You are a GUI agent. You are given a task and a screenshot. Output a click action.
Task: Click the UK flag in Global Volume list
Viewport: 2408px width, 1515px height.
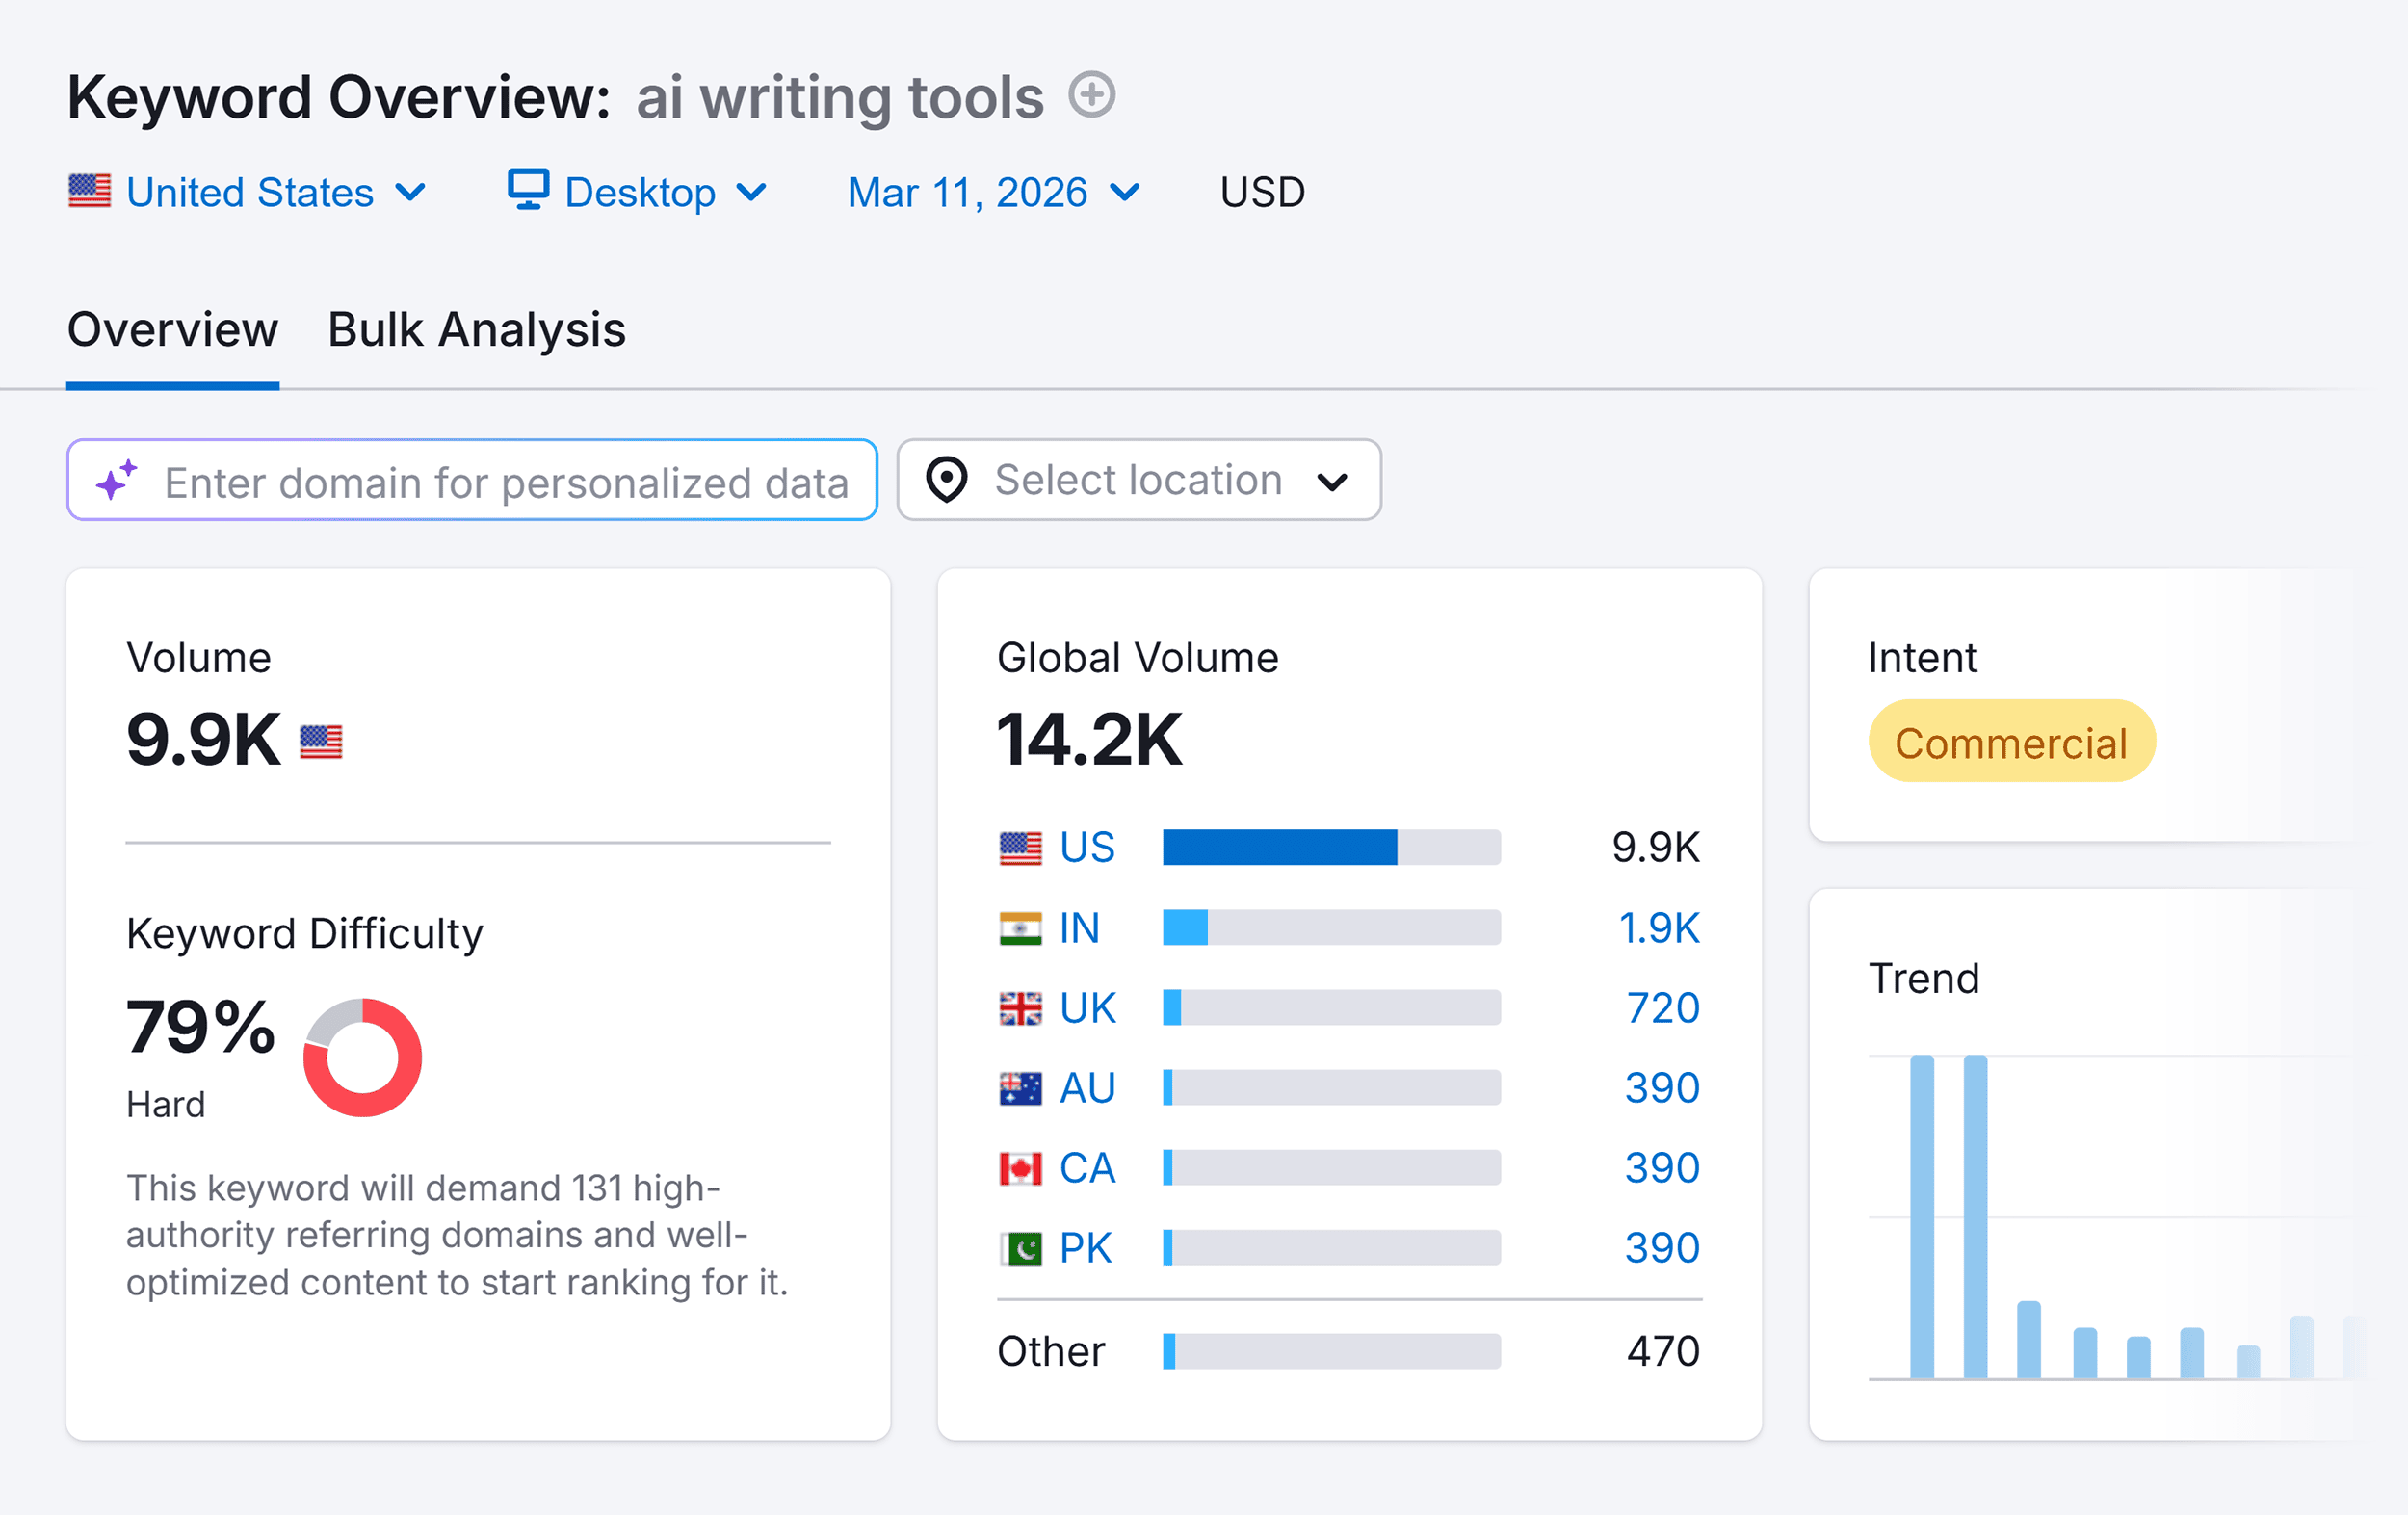1021,1007
